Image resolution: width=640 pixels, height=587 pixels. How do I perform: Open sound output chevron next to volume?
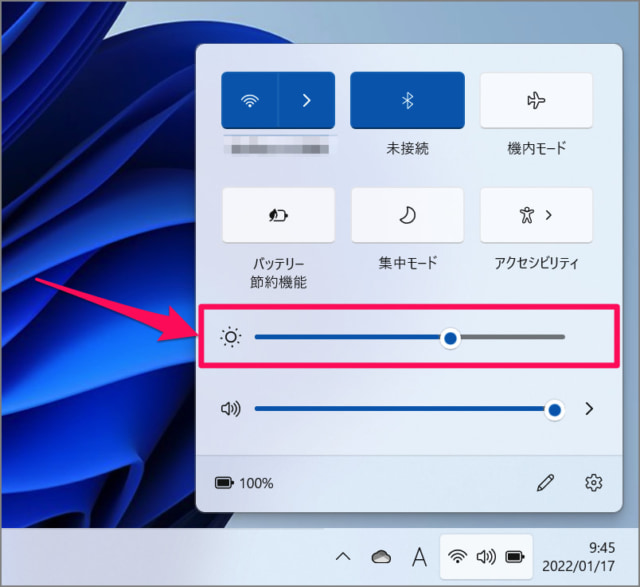click(x=589, y=409)
